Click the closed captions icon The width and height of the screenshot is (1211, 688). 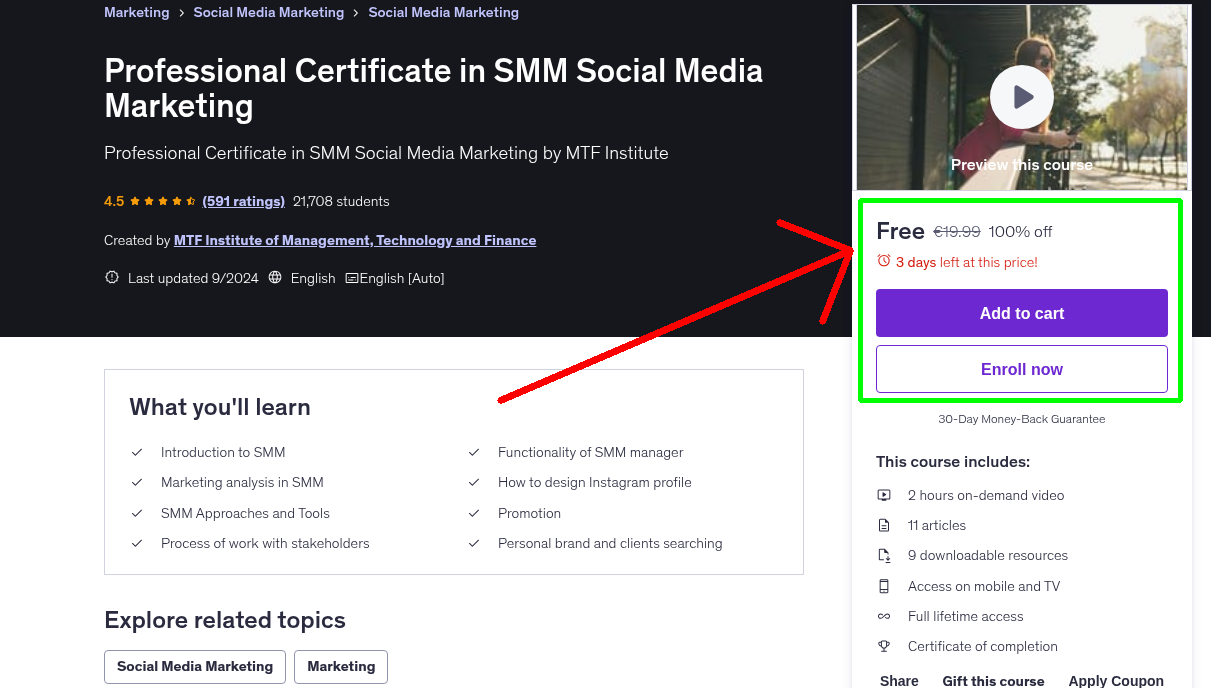coord(352,278)
